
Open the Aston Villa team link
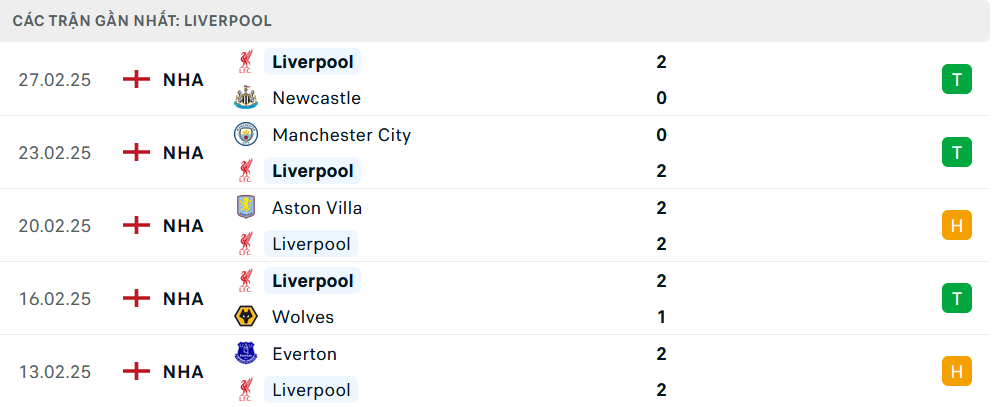click(317, 208)
